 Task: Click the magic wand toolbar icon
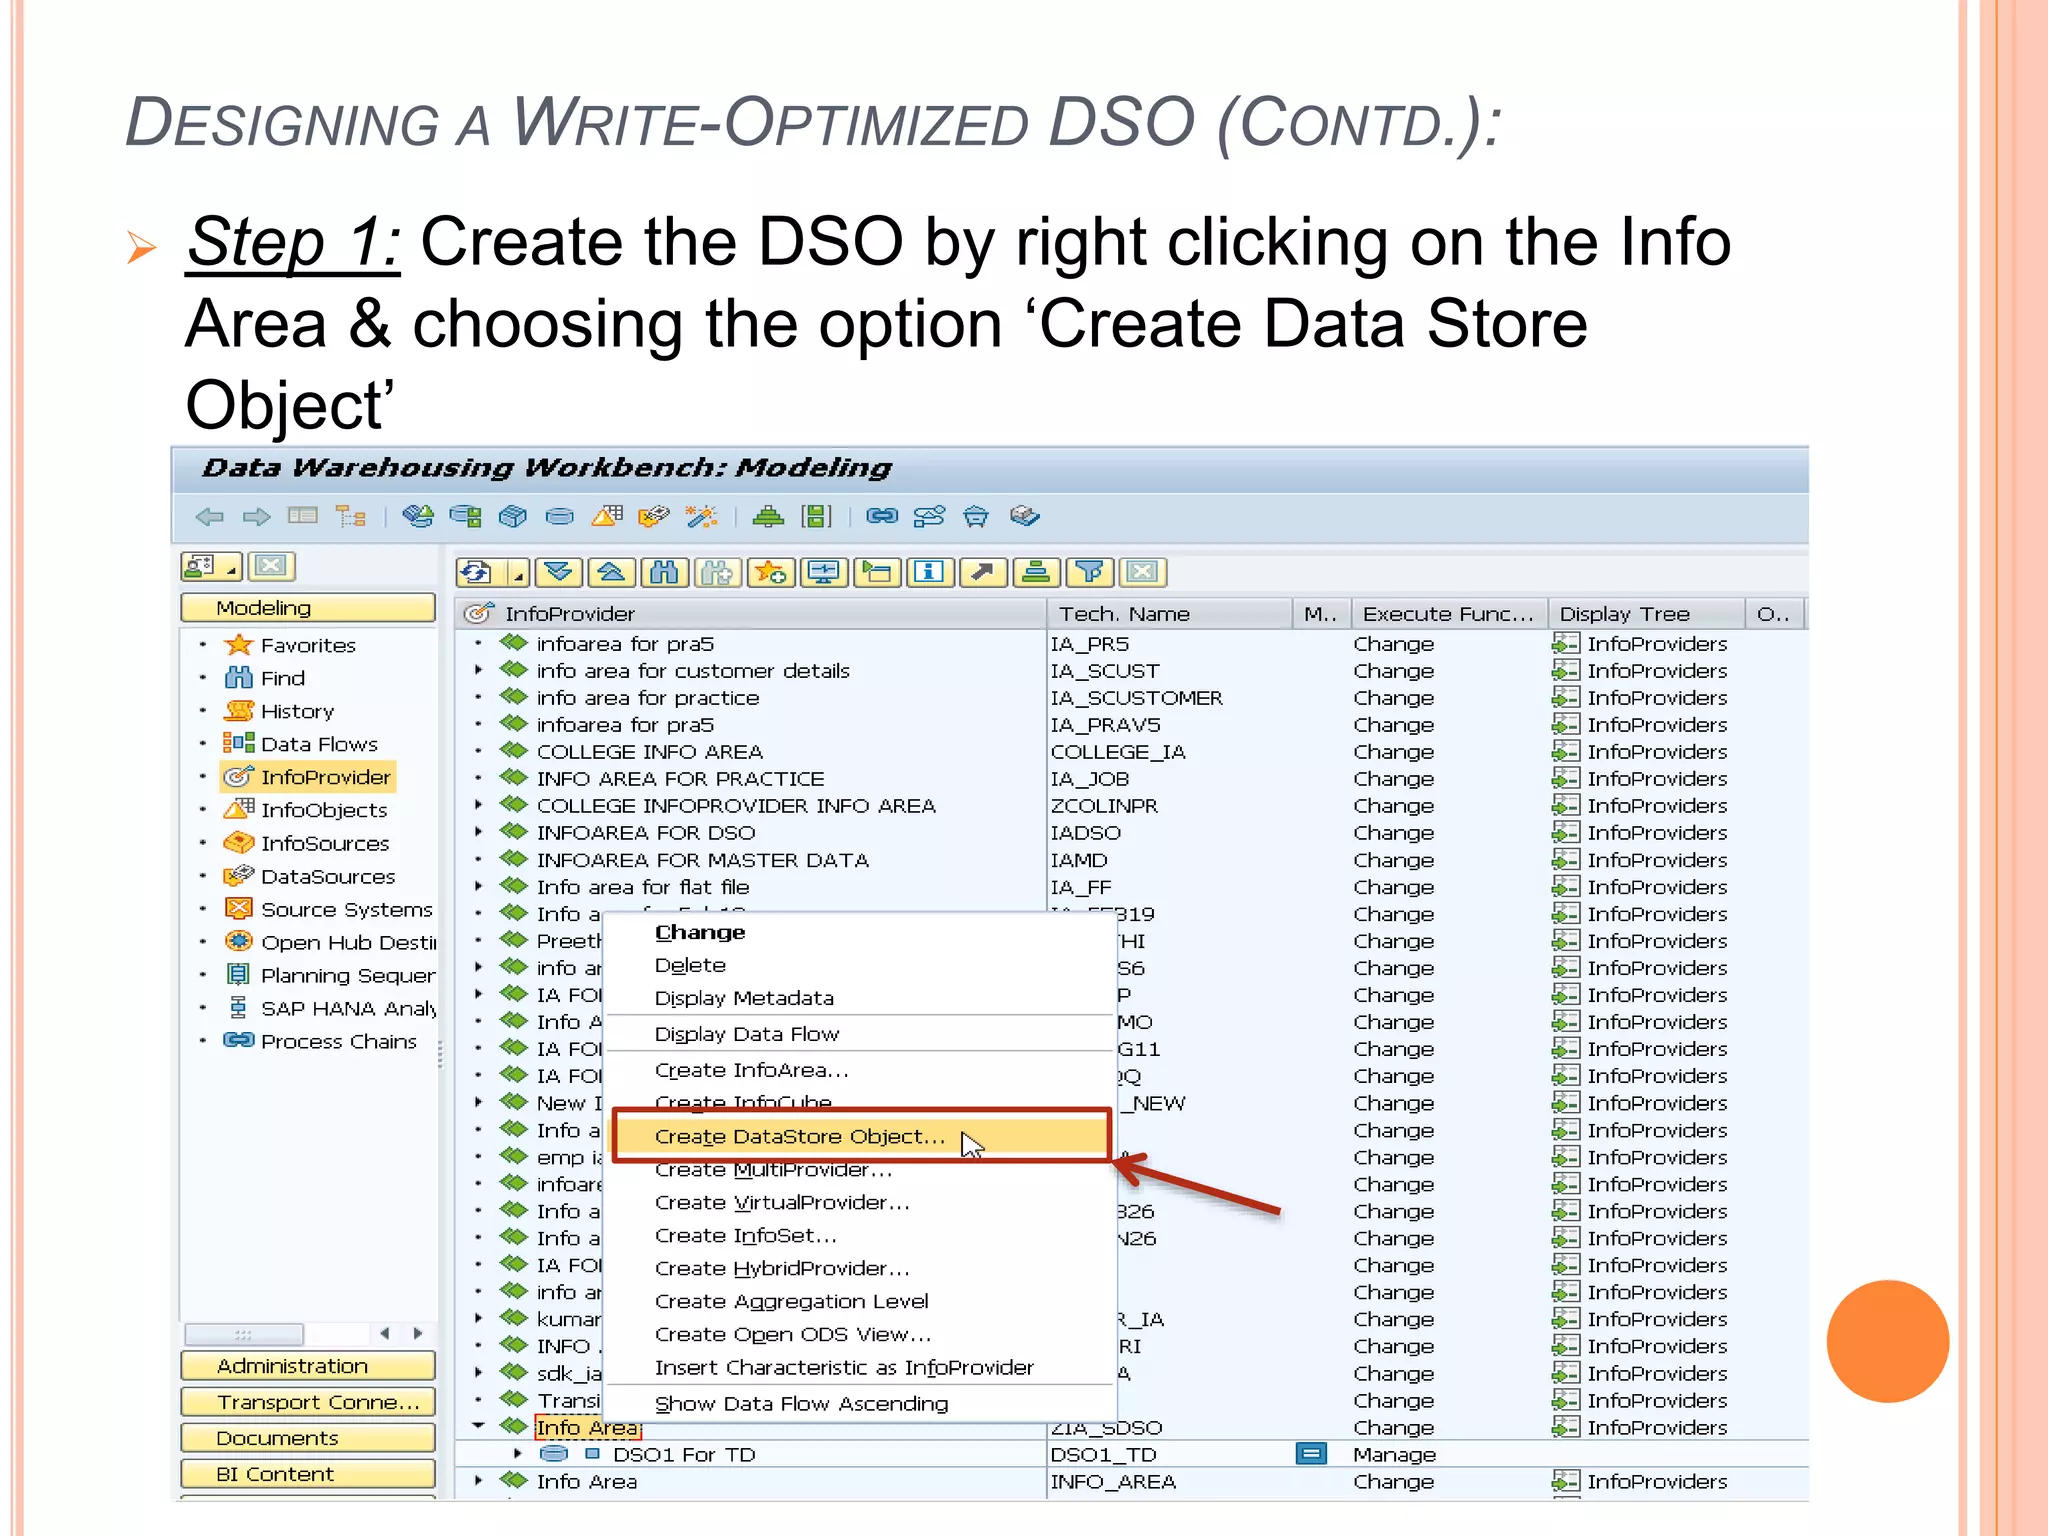click(x=702, y=516)
